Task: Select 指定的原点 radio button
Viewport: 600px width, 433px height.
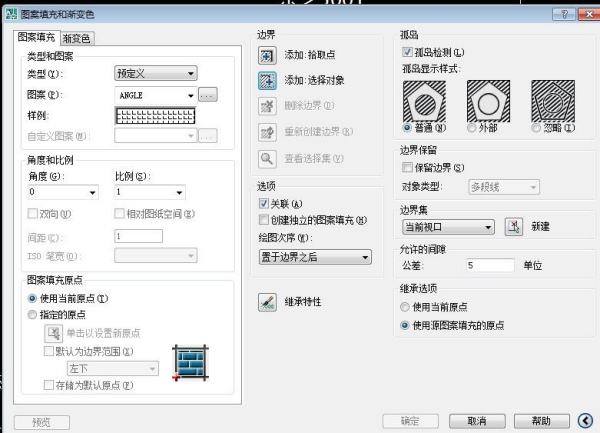Action: pos(33,315)
